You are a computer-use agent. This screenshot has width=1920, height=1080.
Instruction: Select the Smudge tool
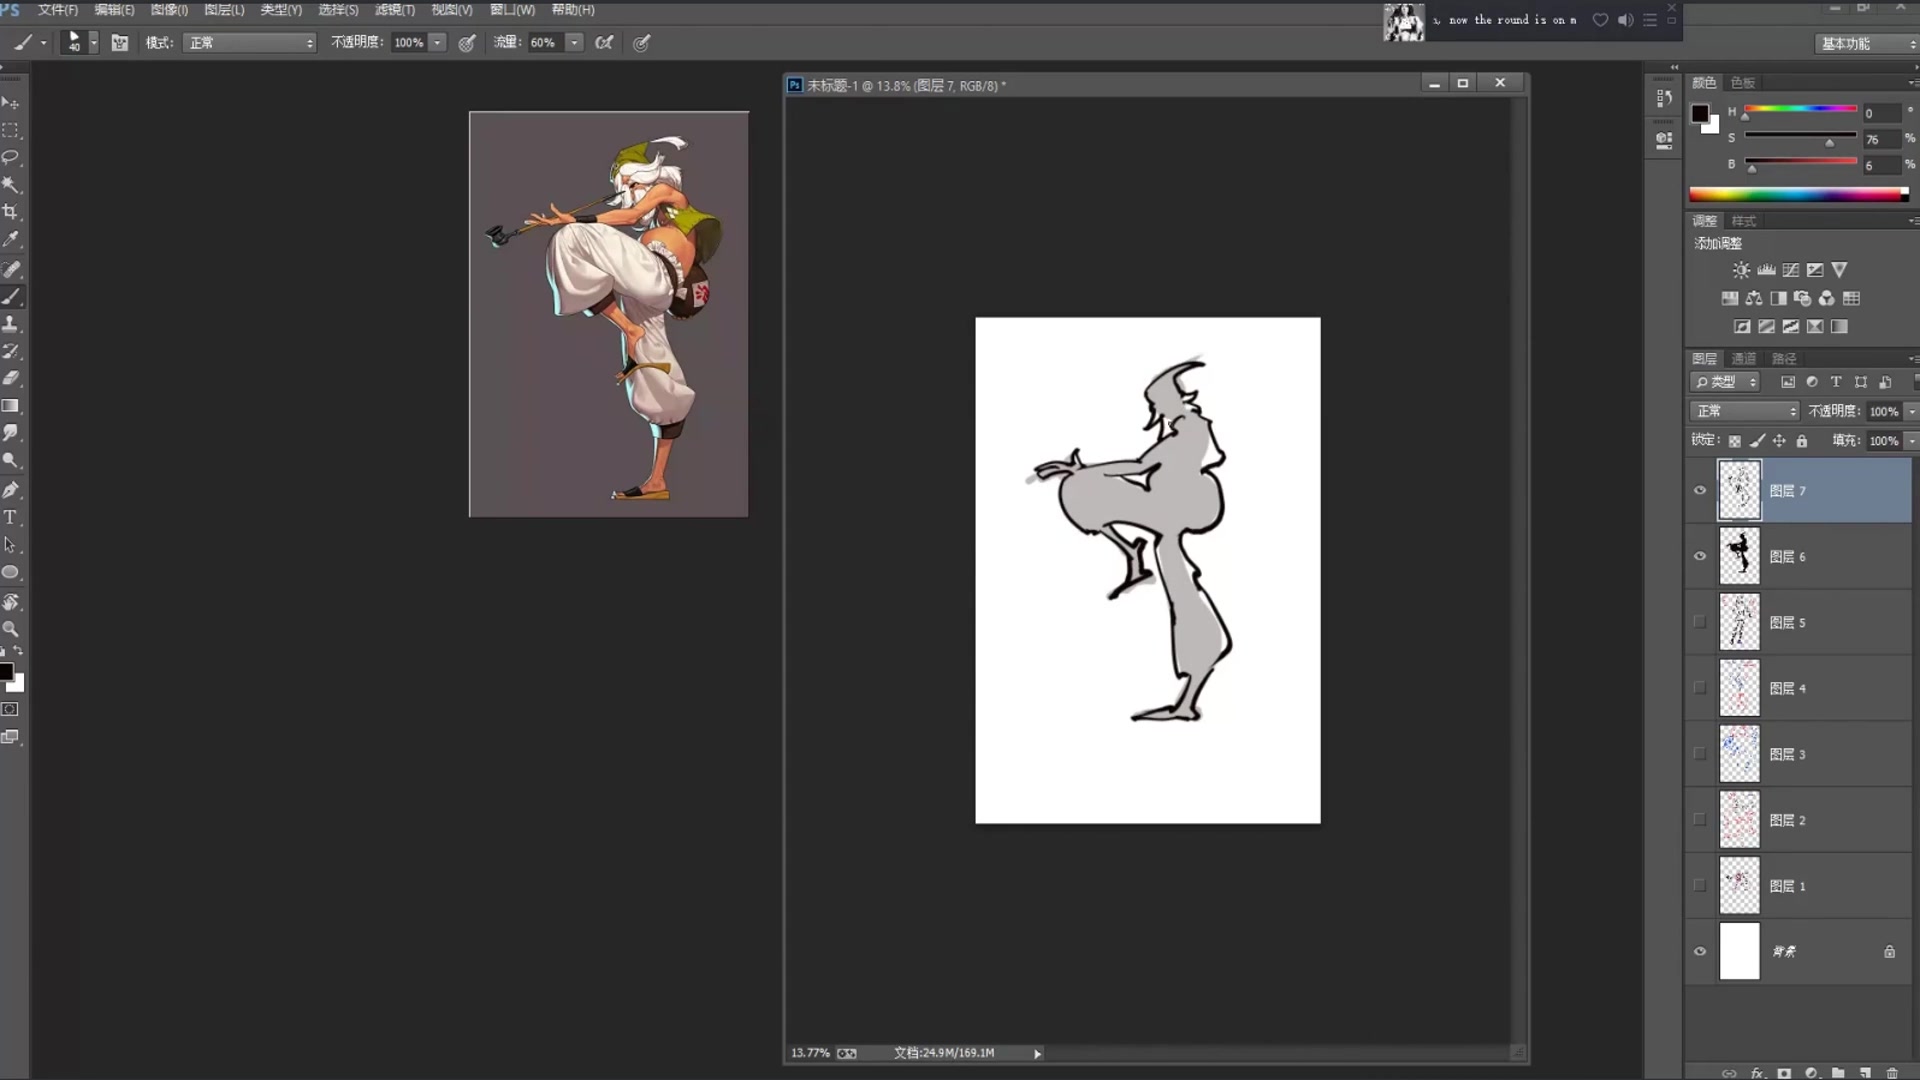tap(11, 433)
